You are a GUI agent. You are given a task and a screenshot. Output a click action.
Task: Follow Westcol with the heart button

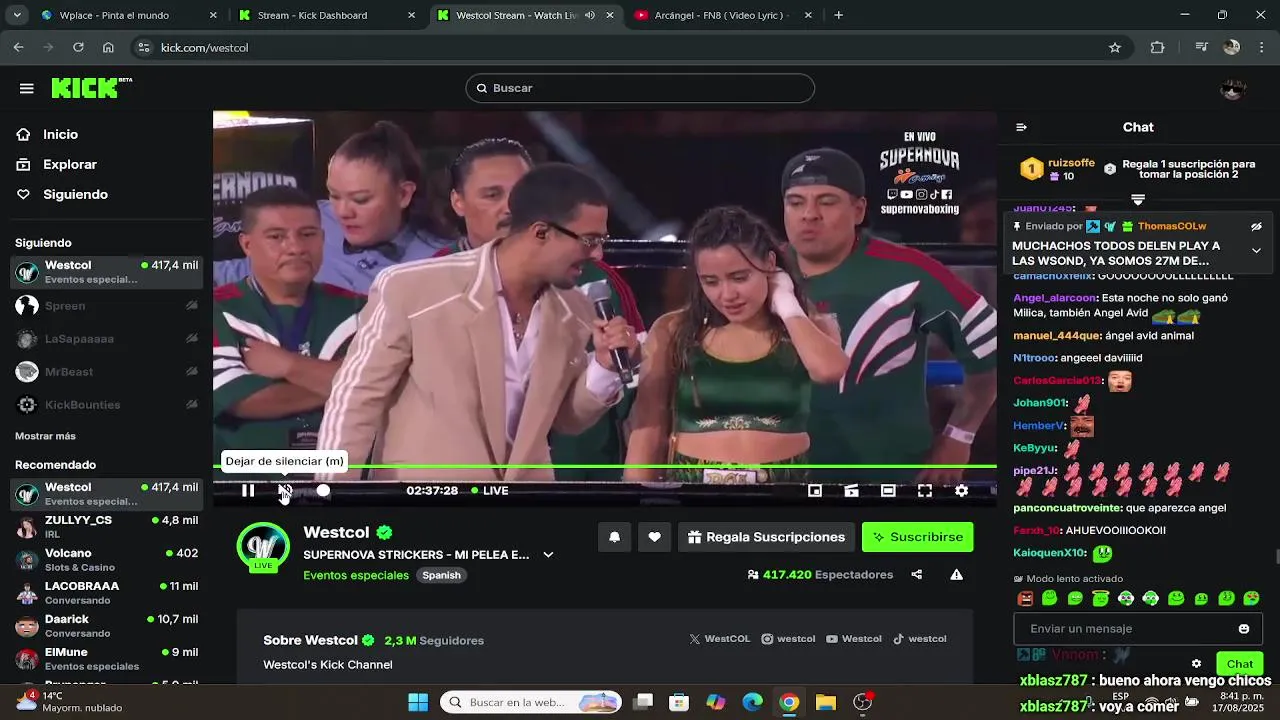[x=654, y=537]
